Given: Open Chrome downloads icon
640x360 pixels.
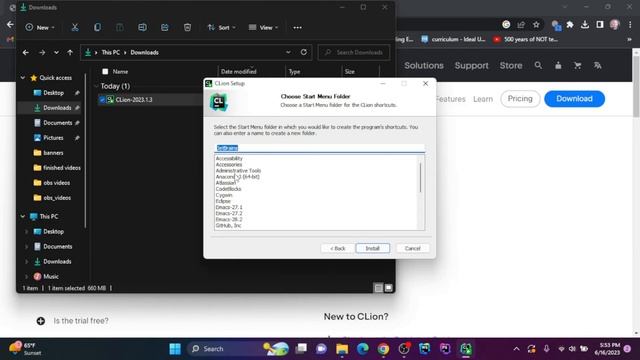Looking at the screenshot, I should click(x=585, y=25).
